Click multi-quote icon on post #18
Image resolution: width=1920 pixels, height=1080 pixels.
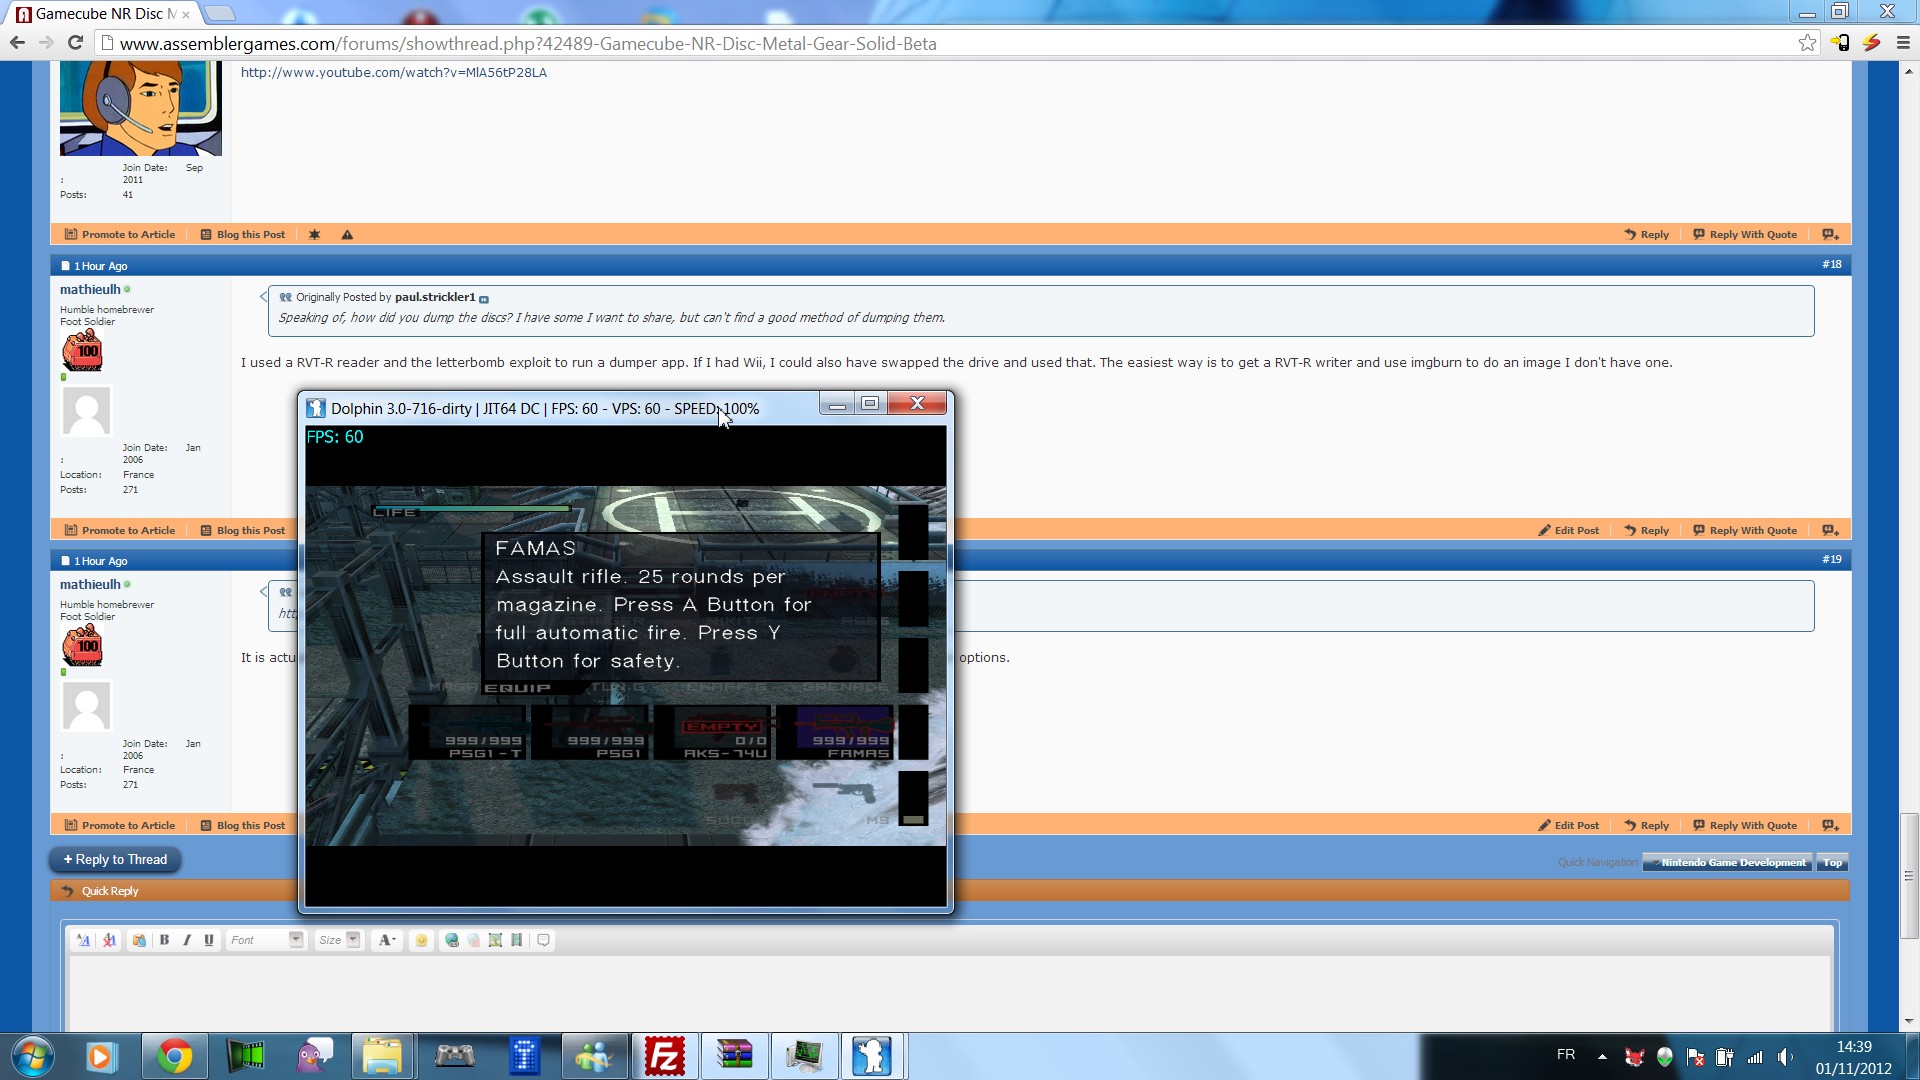click(x=1830, y=530)
